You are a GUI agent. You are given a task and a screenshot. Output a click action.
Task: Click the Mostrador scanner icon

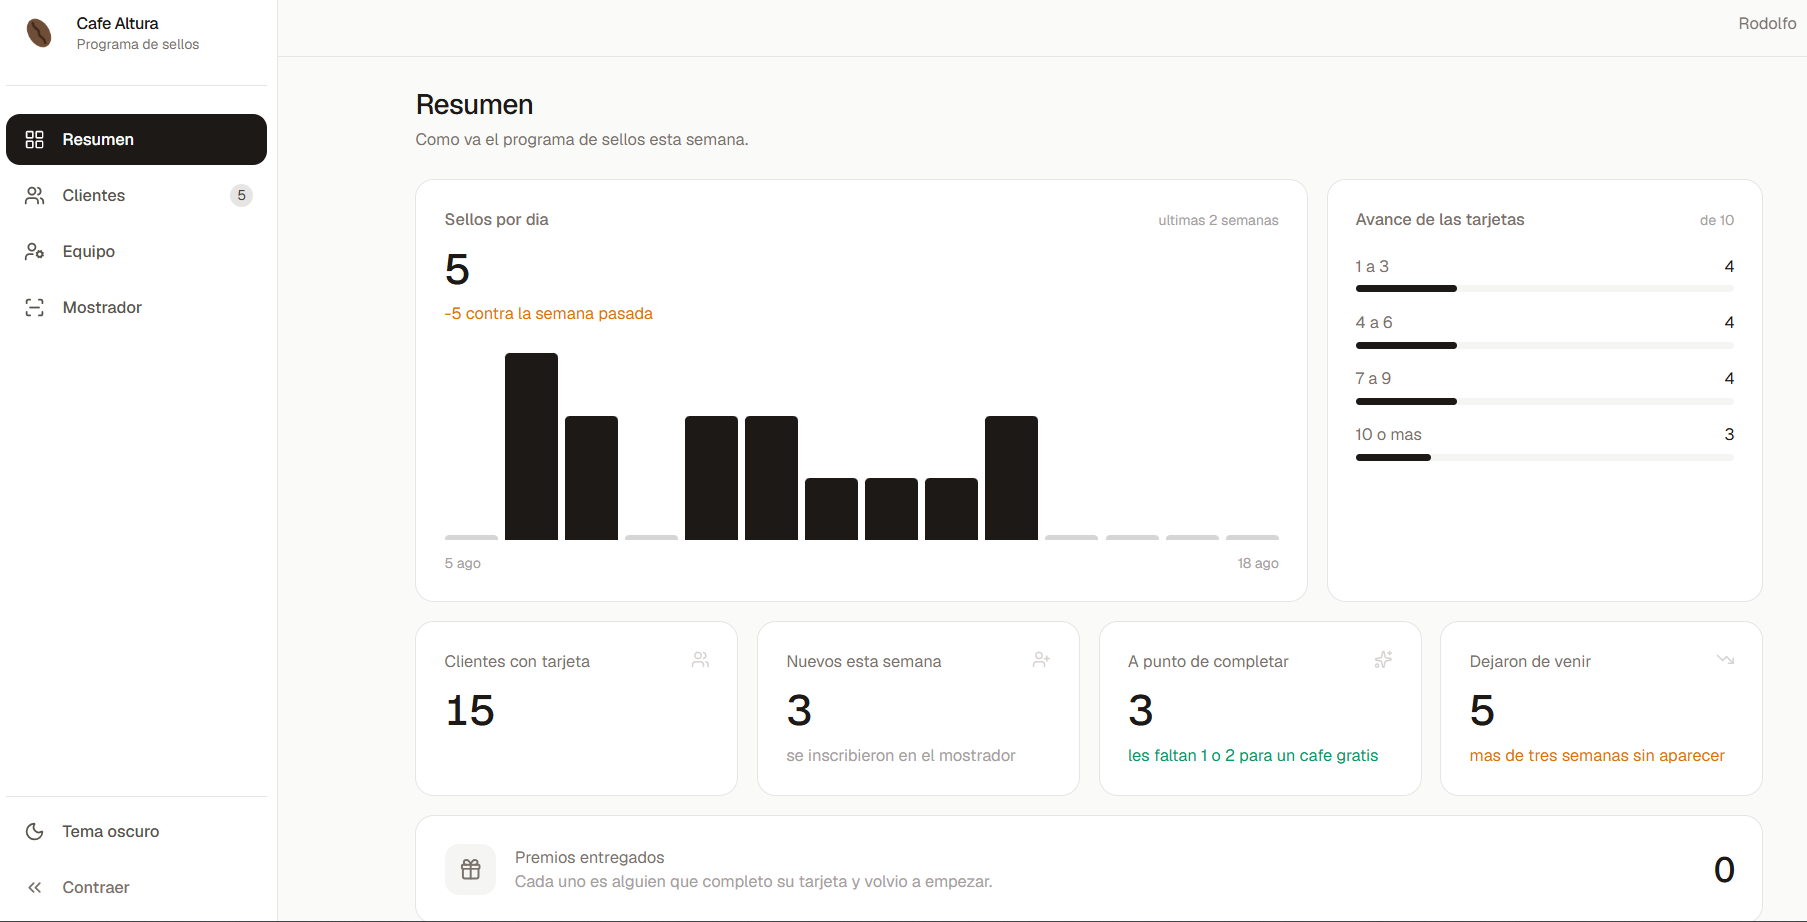35,307
